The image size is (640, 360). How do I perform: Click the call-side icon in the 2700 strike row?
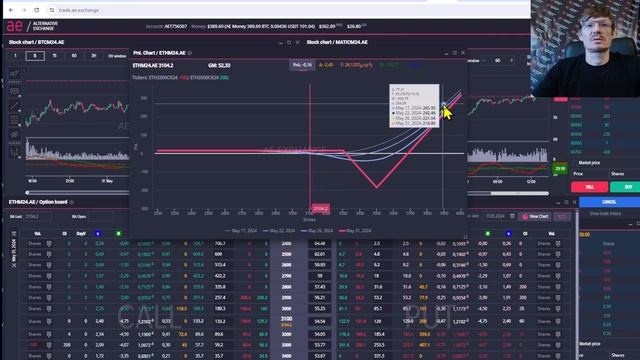[49, 276]
